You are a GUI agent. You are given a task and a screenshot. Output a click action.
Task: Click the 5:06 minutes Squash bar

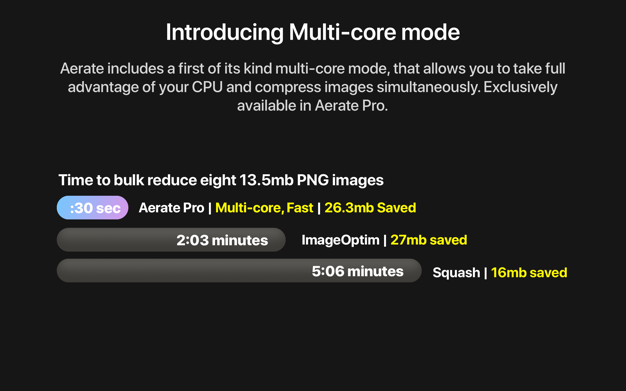[239, 271]
